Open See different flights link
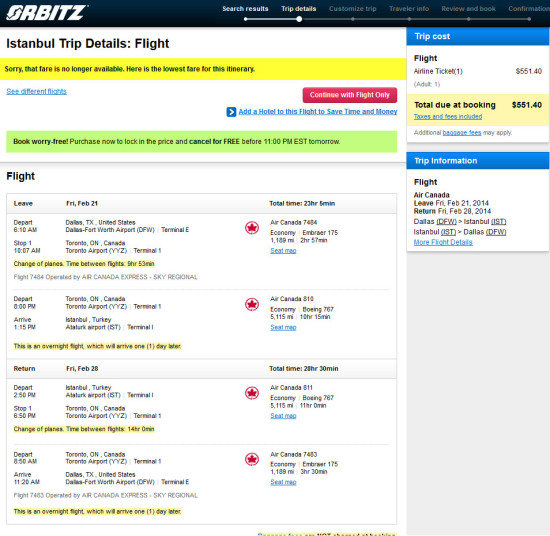 [36, 92]
